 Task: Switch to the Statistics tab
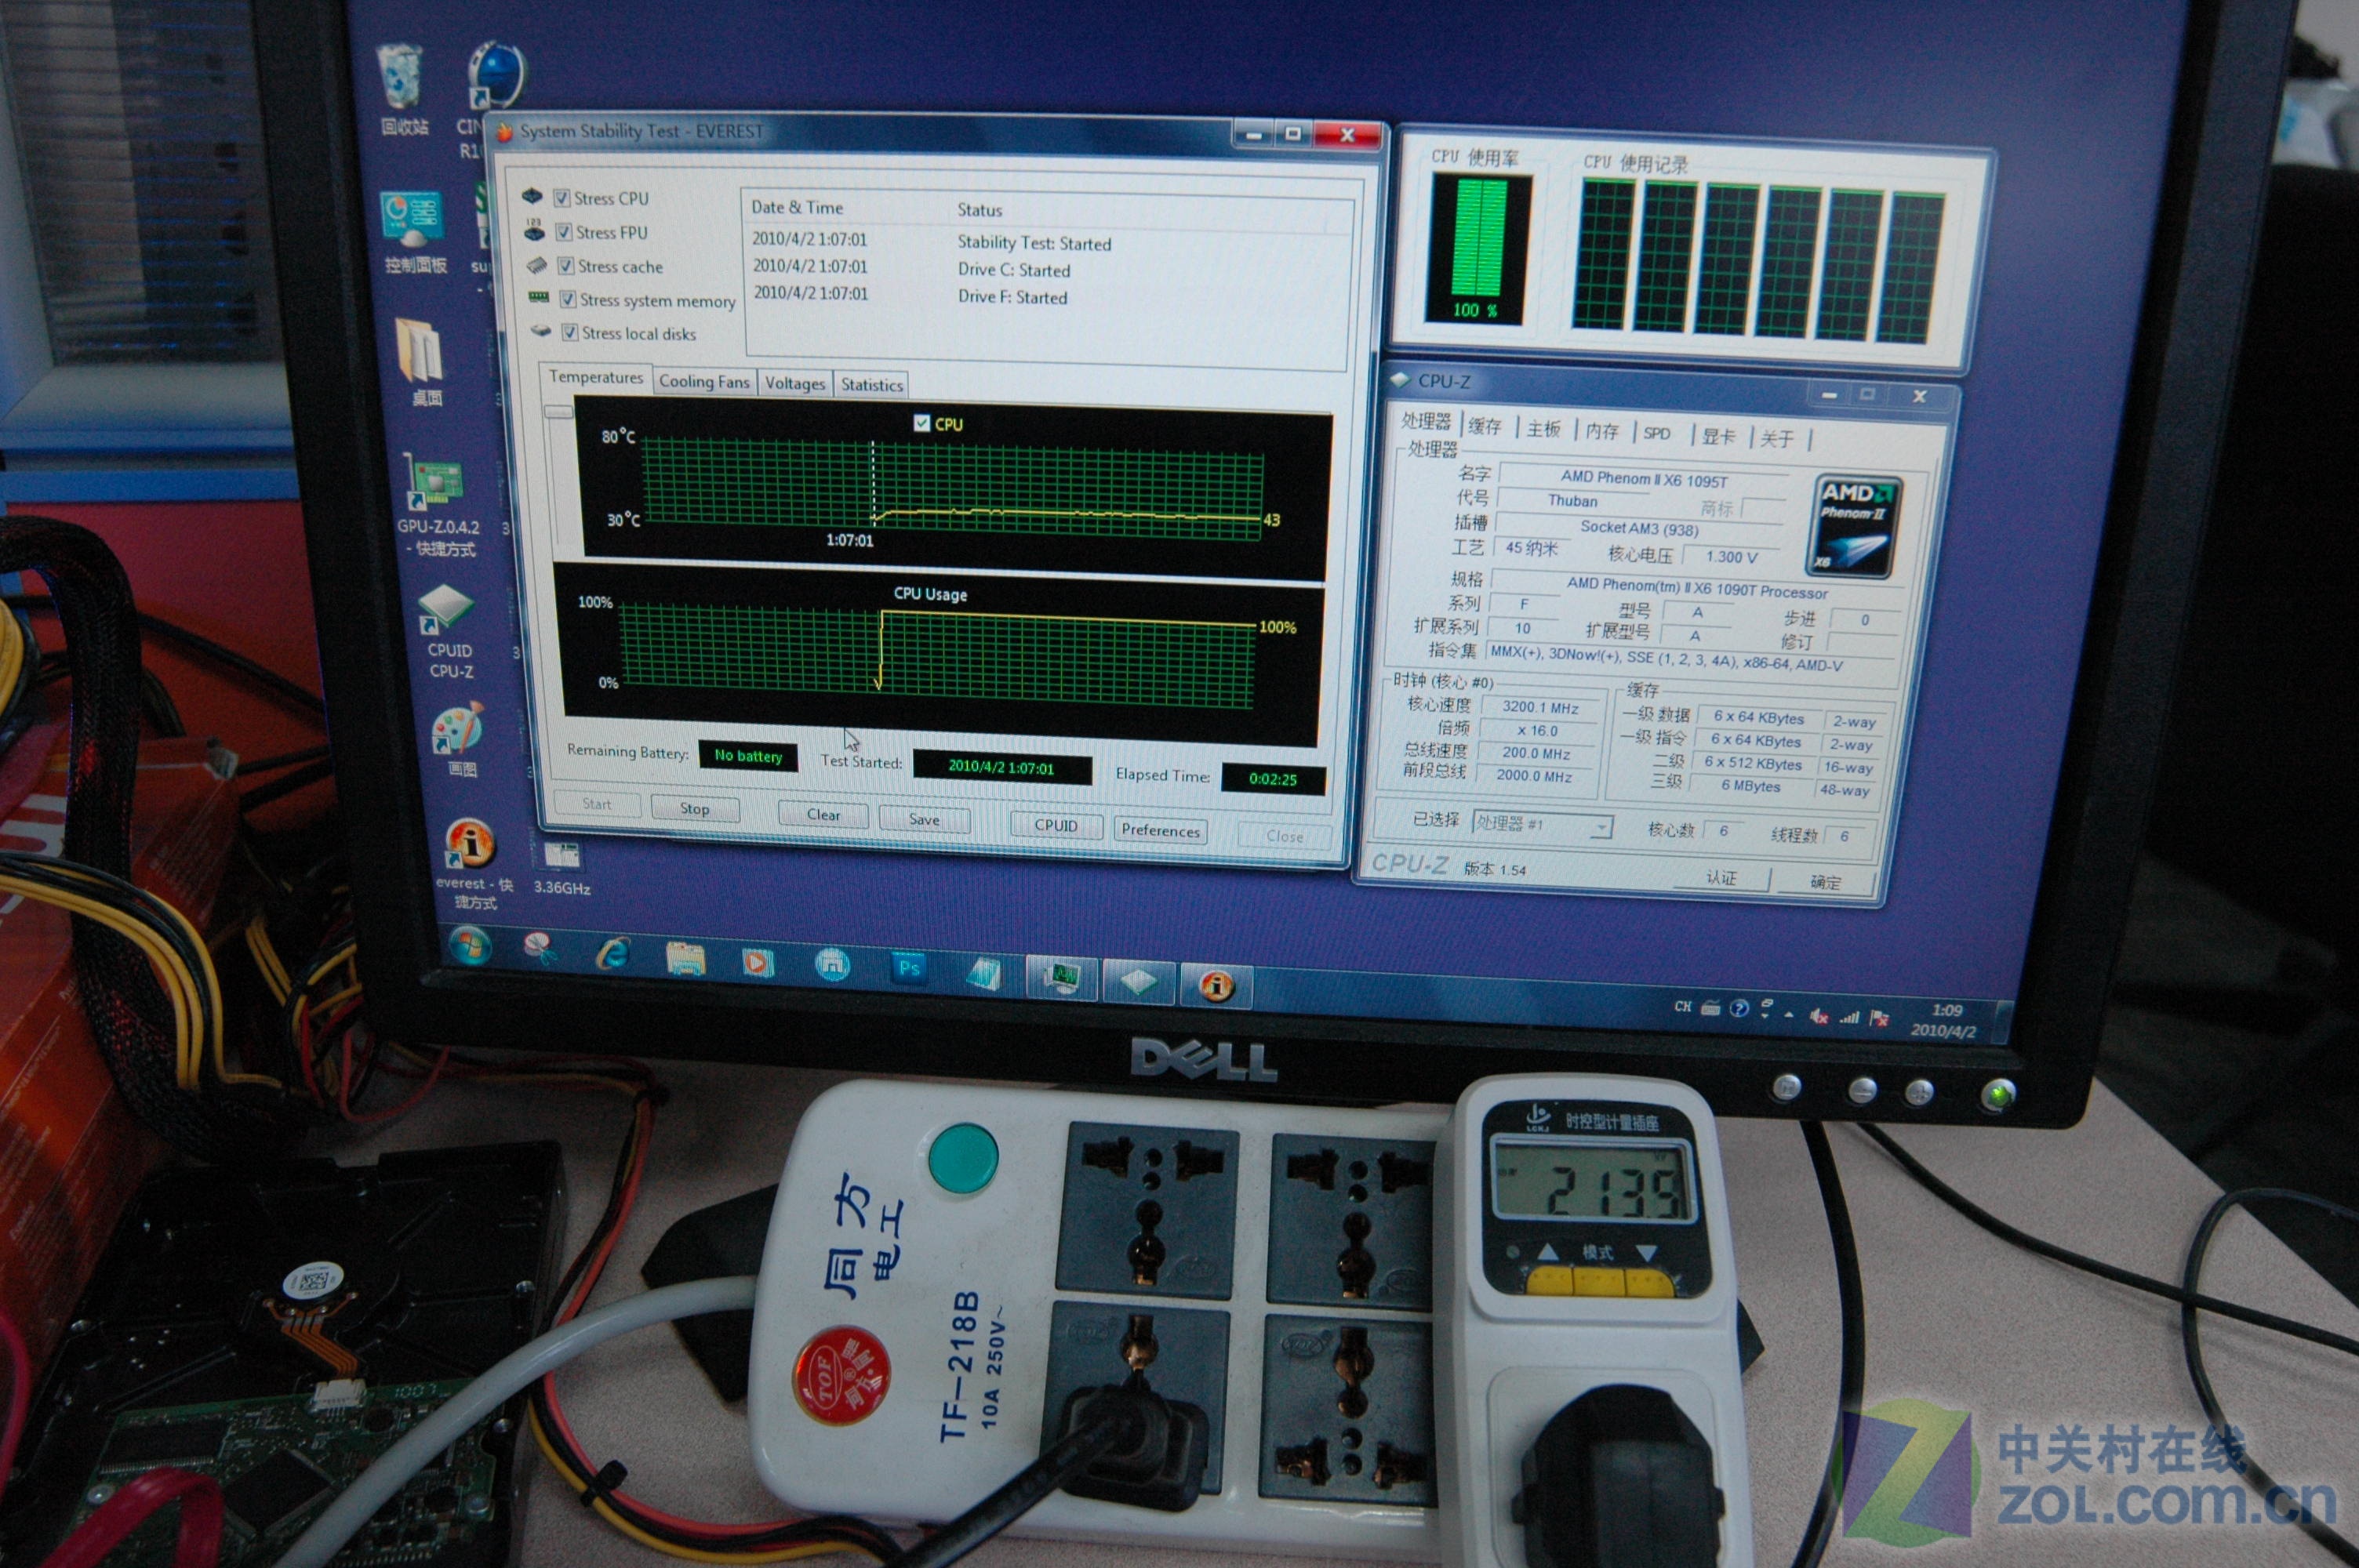[872, 385]
